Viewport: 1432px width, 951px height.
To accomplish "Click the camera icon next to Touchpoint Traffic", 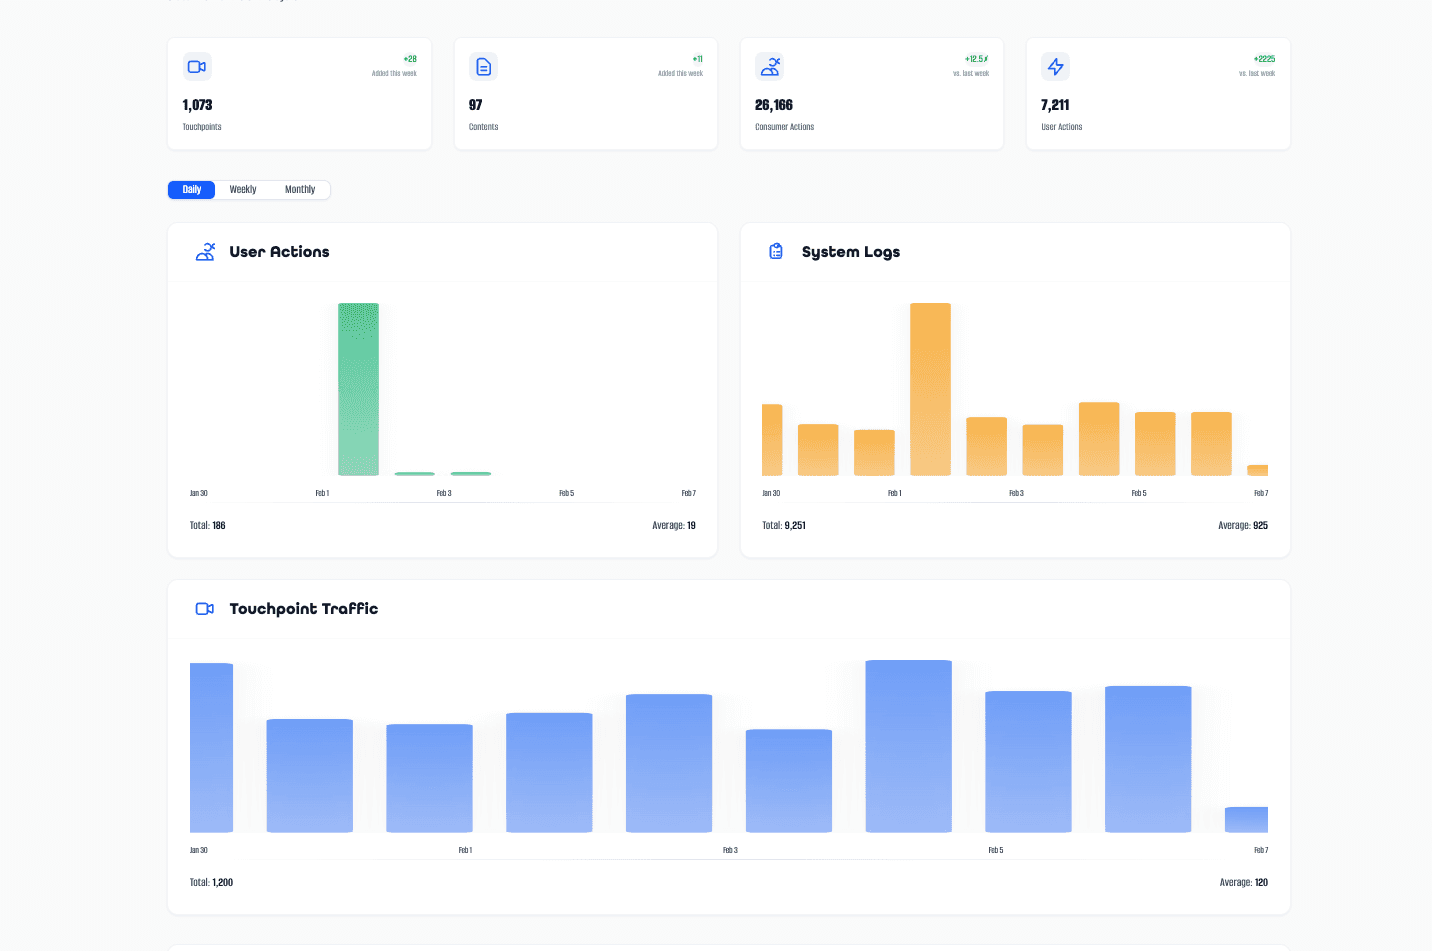I will [x=204, y=608].
